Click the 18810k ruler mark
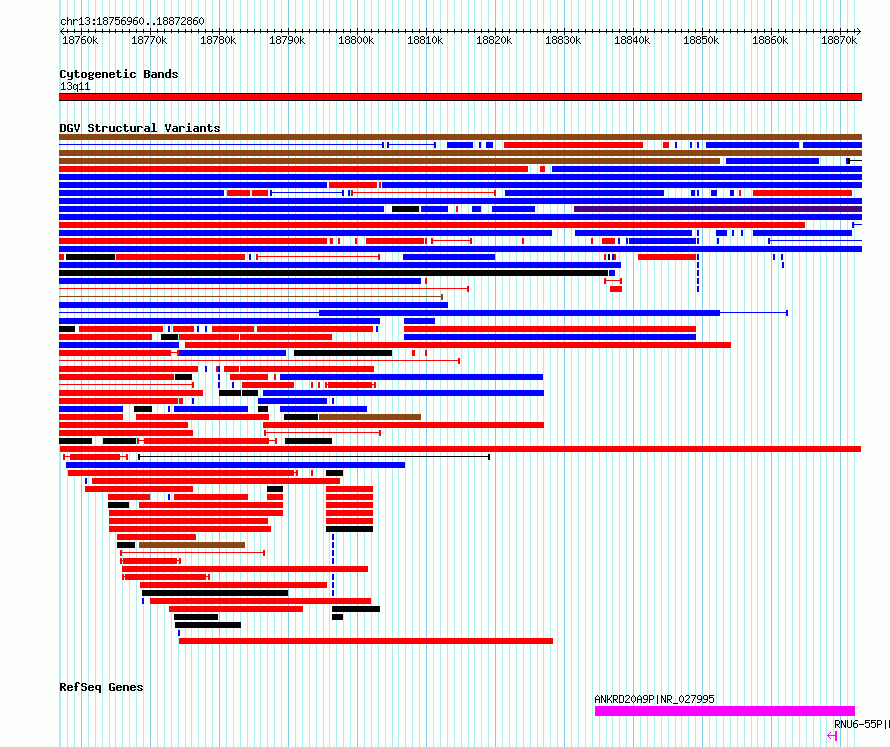 425,40
